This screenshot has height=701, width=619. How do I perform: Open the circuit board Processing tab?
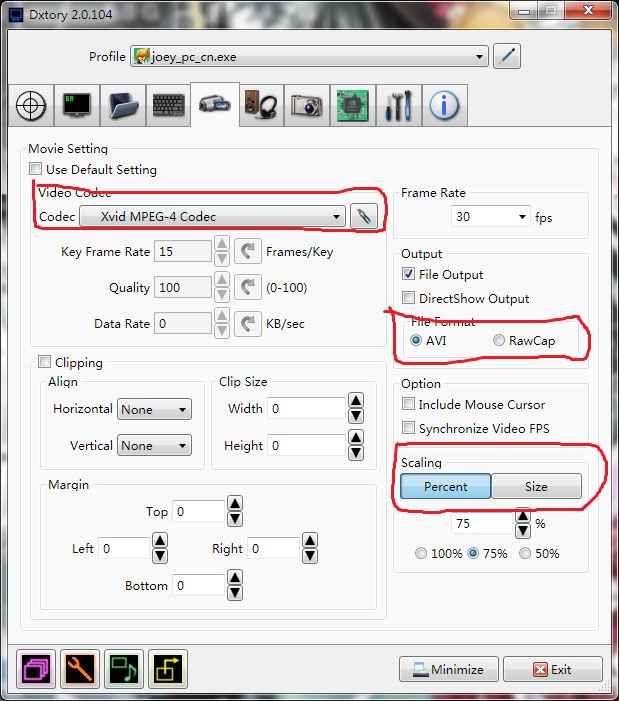(x=353, y=106)
